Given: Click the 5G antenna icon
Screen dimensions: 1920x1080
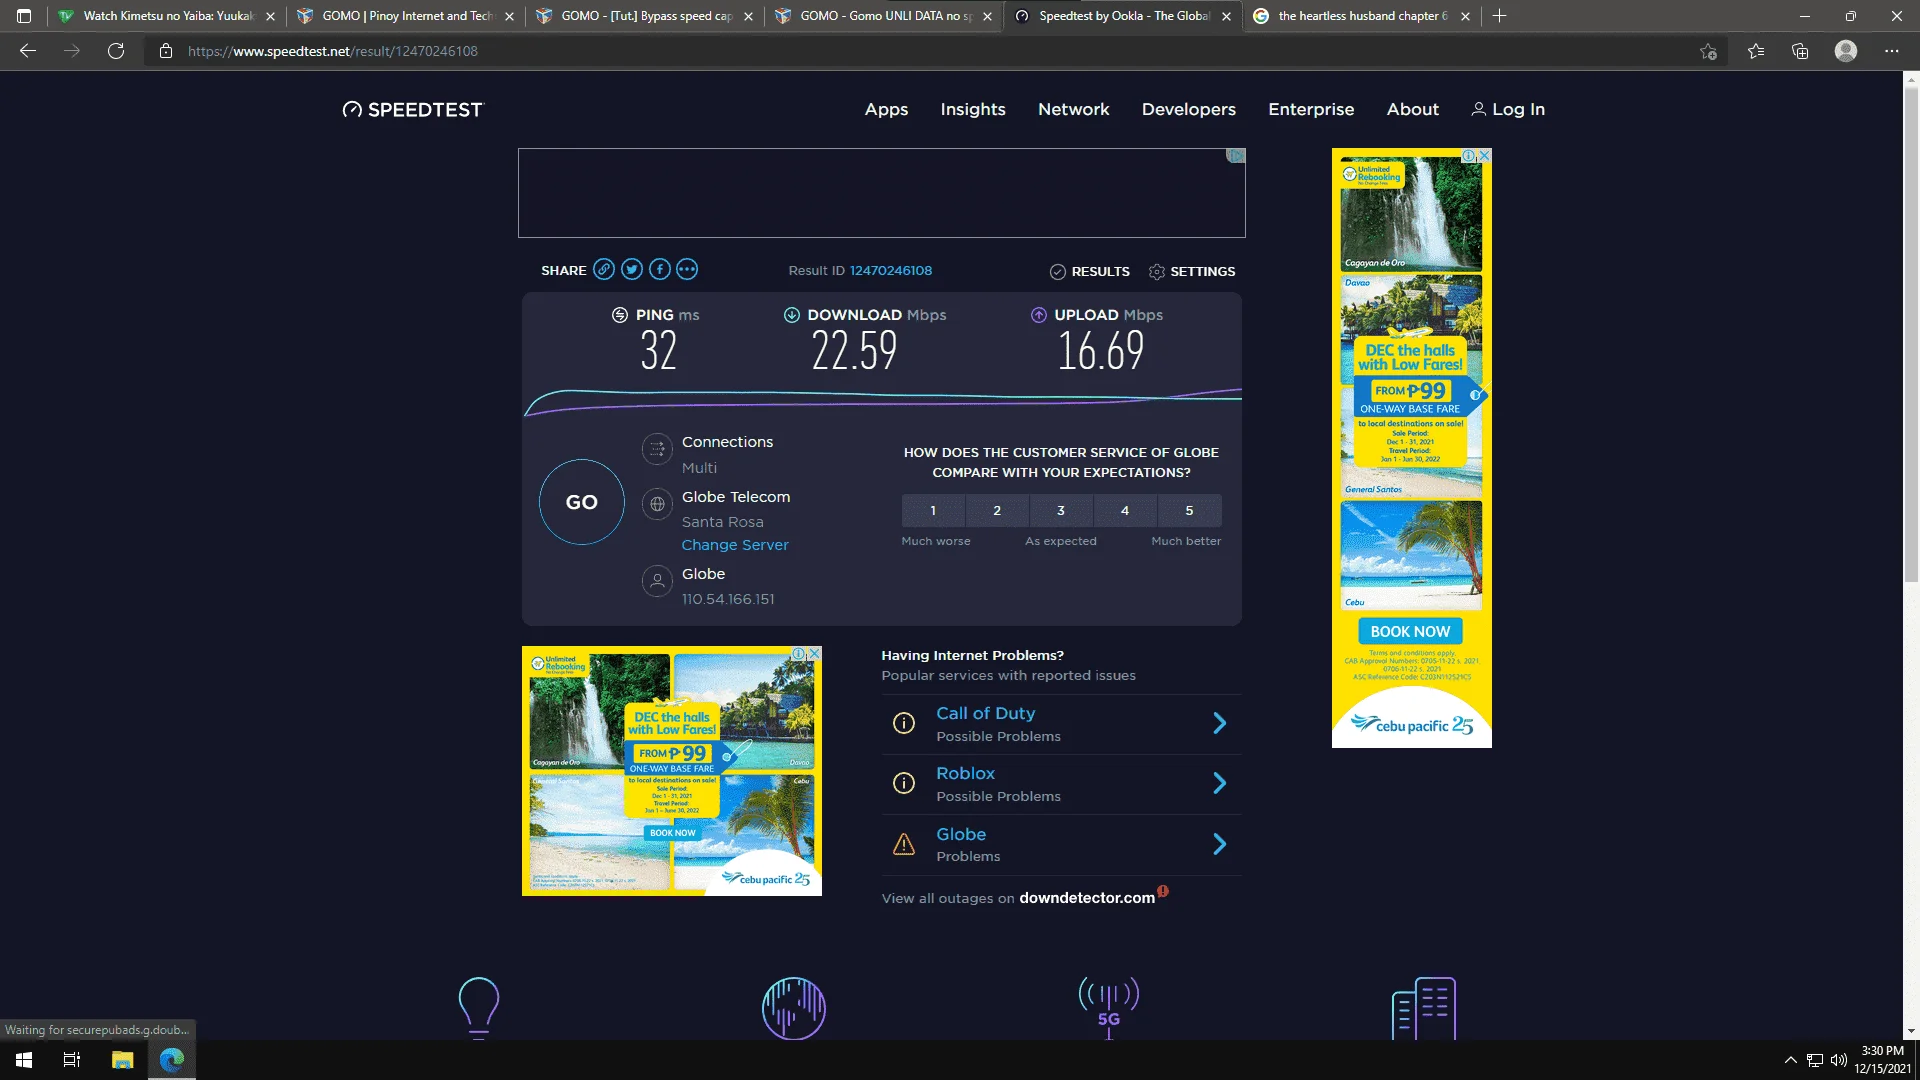Looking at the screenshot, I should click(1109, 1007).
